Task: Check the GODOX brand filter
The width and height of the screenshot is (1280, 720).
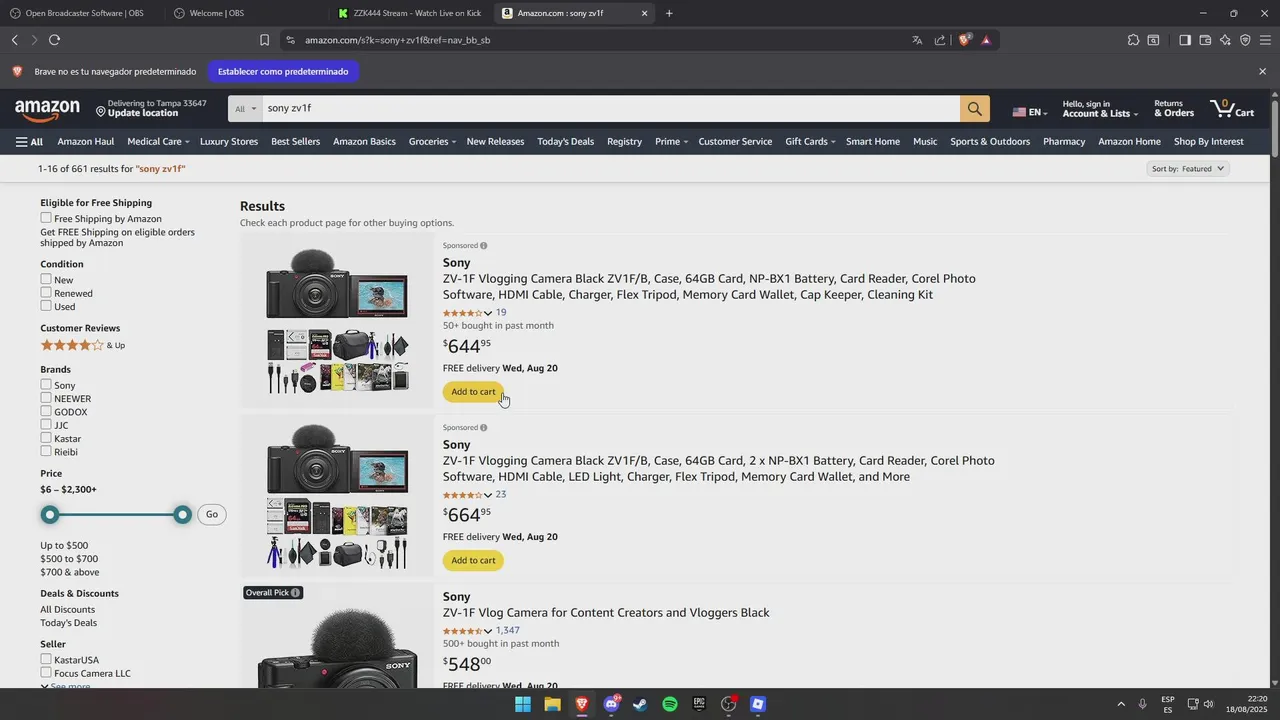Action: coord(46,411)
